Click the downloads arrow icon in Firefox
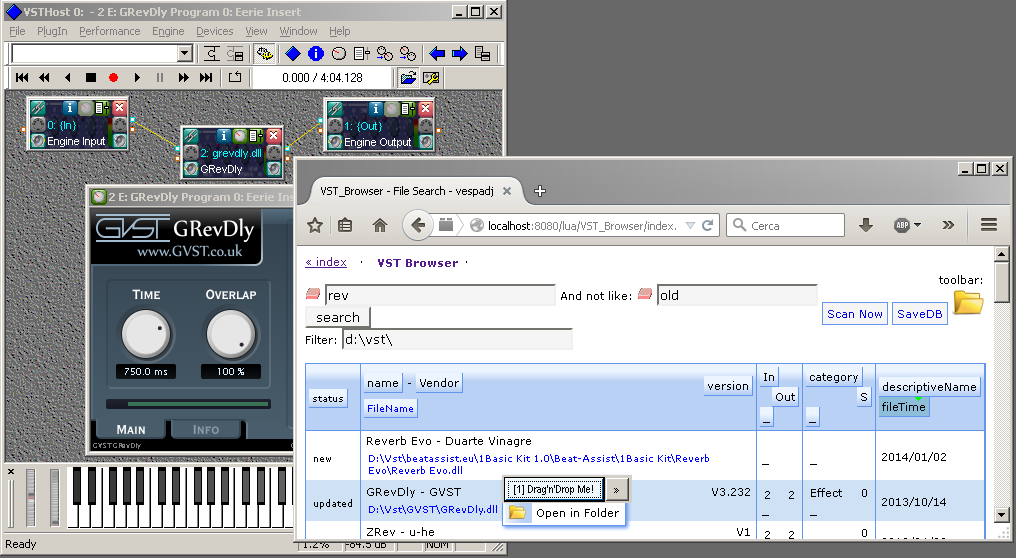Viewport: 1016px width, 558px height. tap(866, 226)
